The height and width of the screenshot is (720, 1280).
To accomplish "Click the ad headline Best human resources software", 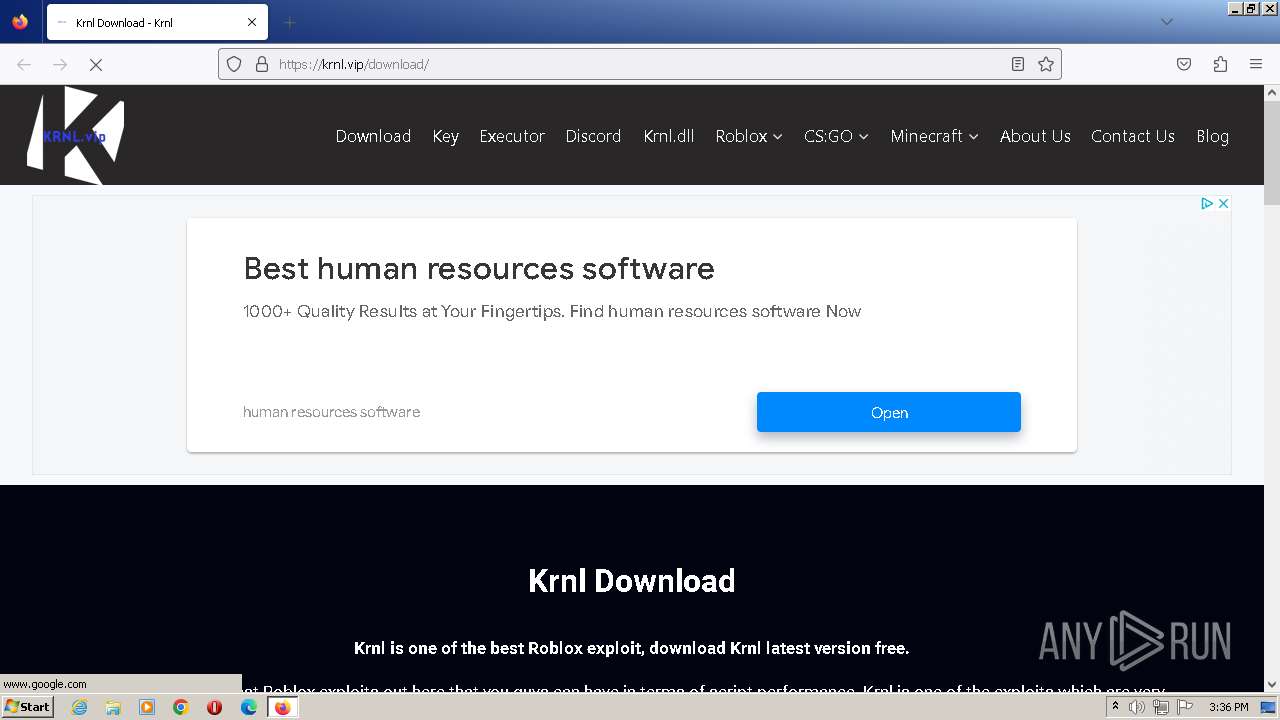I will 479,268.
